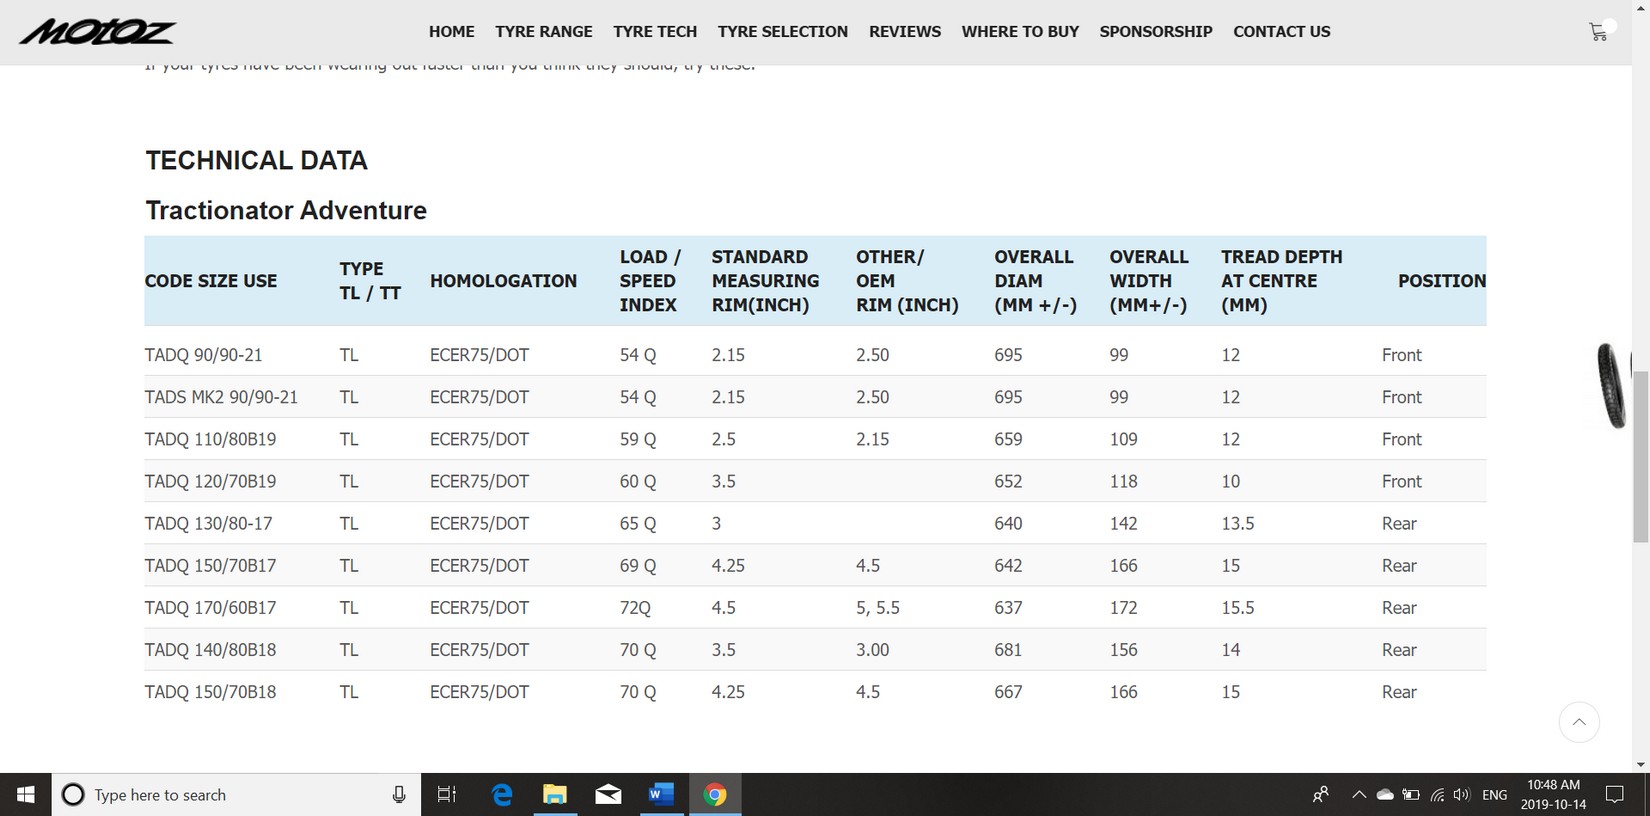Go to the TYRE TECH page
Screen dimensions: 1650x816
[655, 32]
